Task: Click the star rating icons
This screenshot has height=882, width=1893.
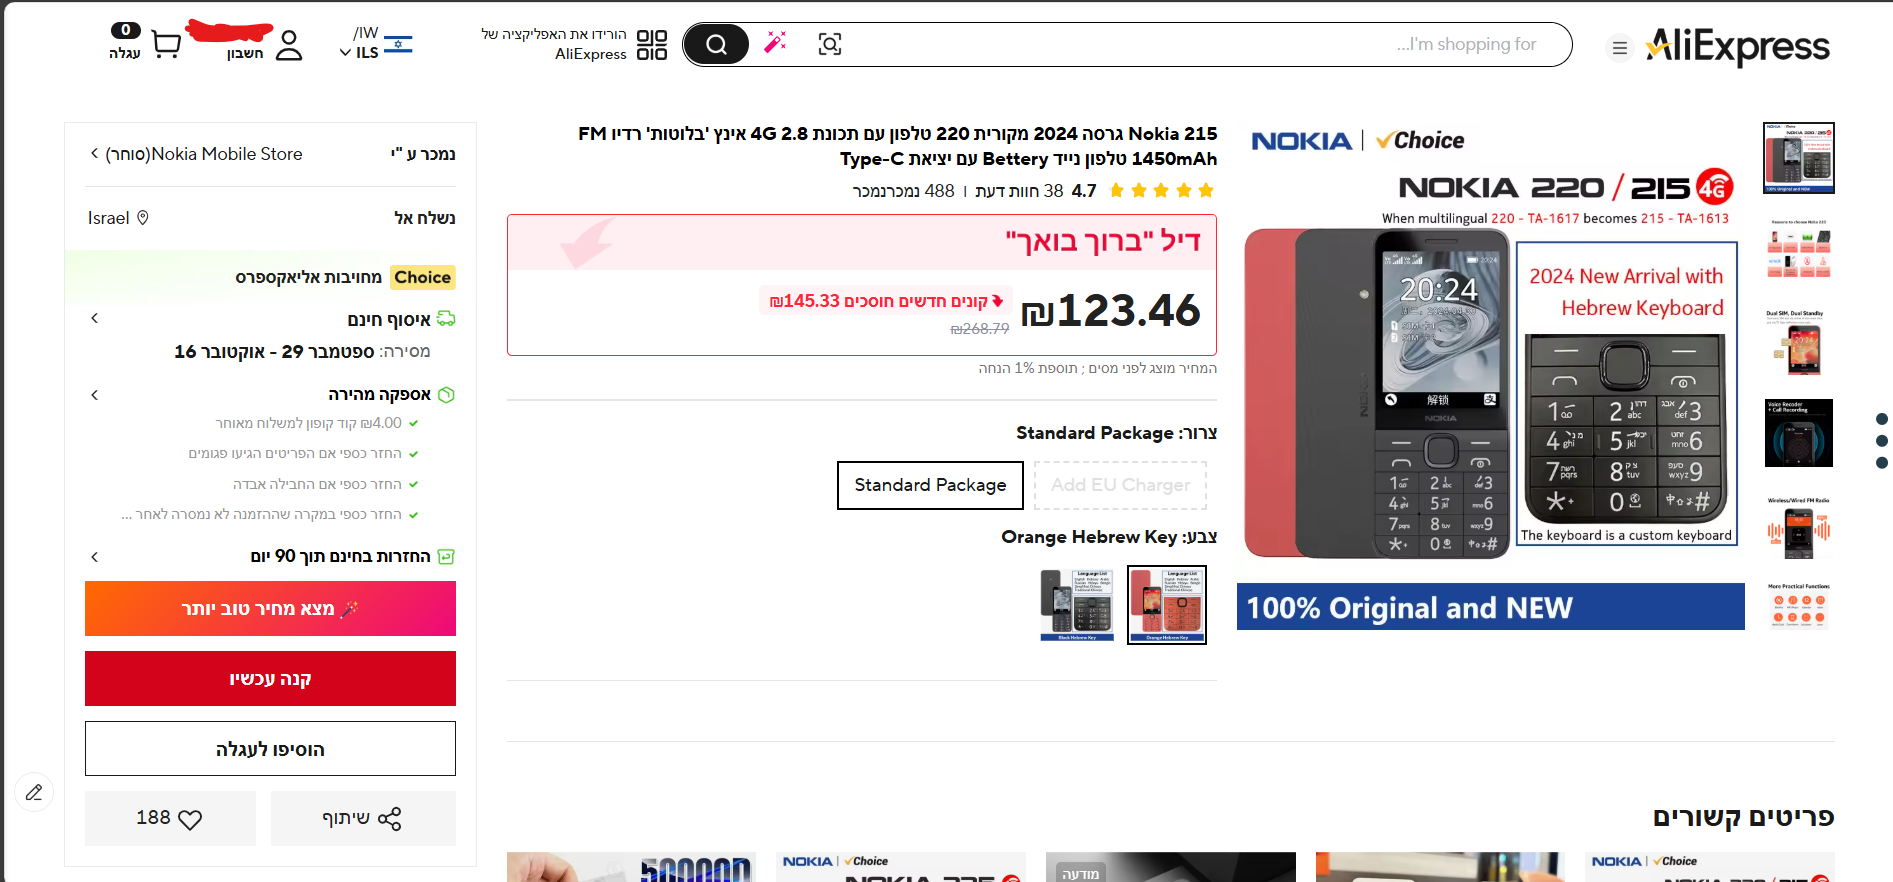Action: [x=1161, y=190]
